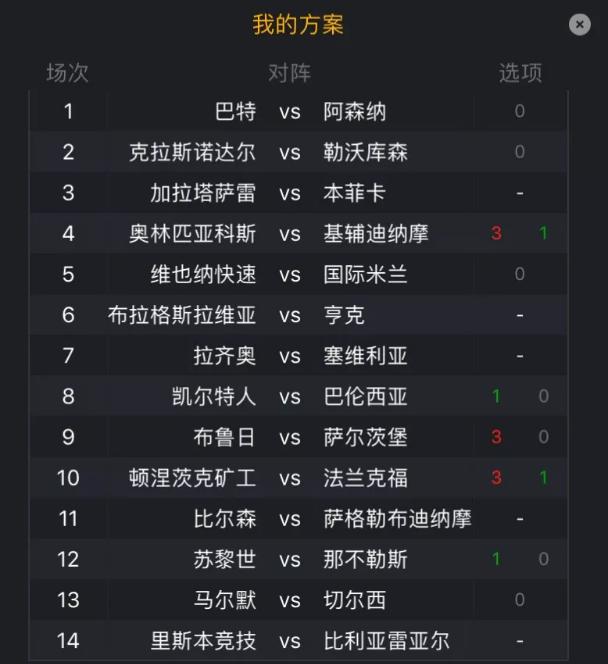The width and height of the screenshot is (608, 664).
Task: Click the dash option for 加拉塔萨雷 vs 本菲卡
Action: 520,194
